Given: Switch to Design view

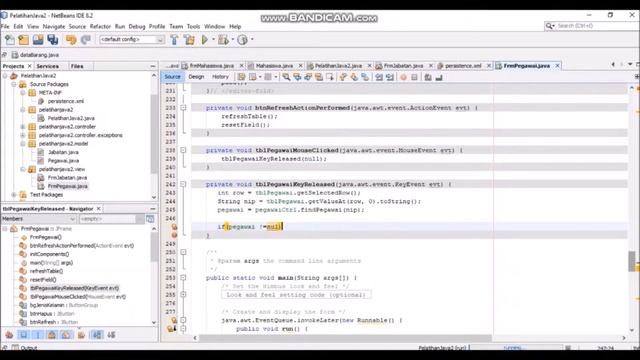Looking at the screenshot, I should 196,77.
